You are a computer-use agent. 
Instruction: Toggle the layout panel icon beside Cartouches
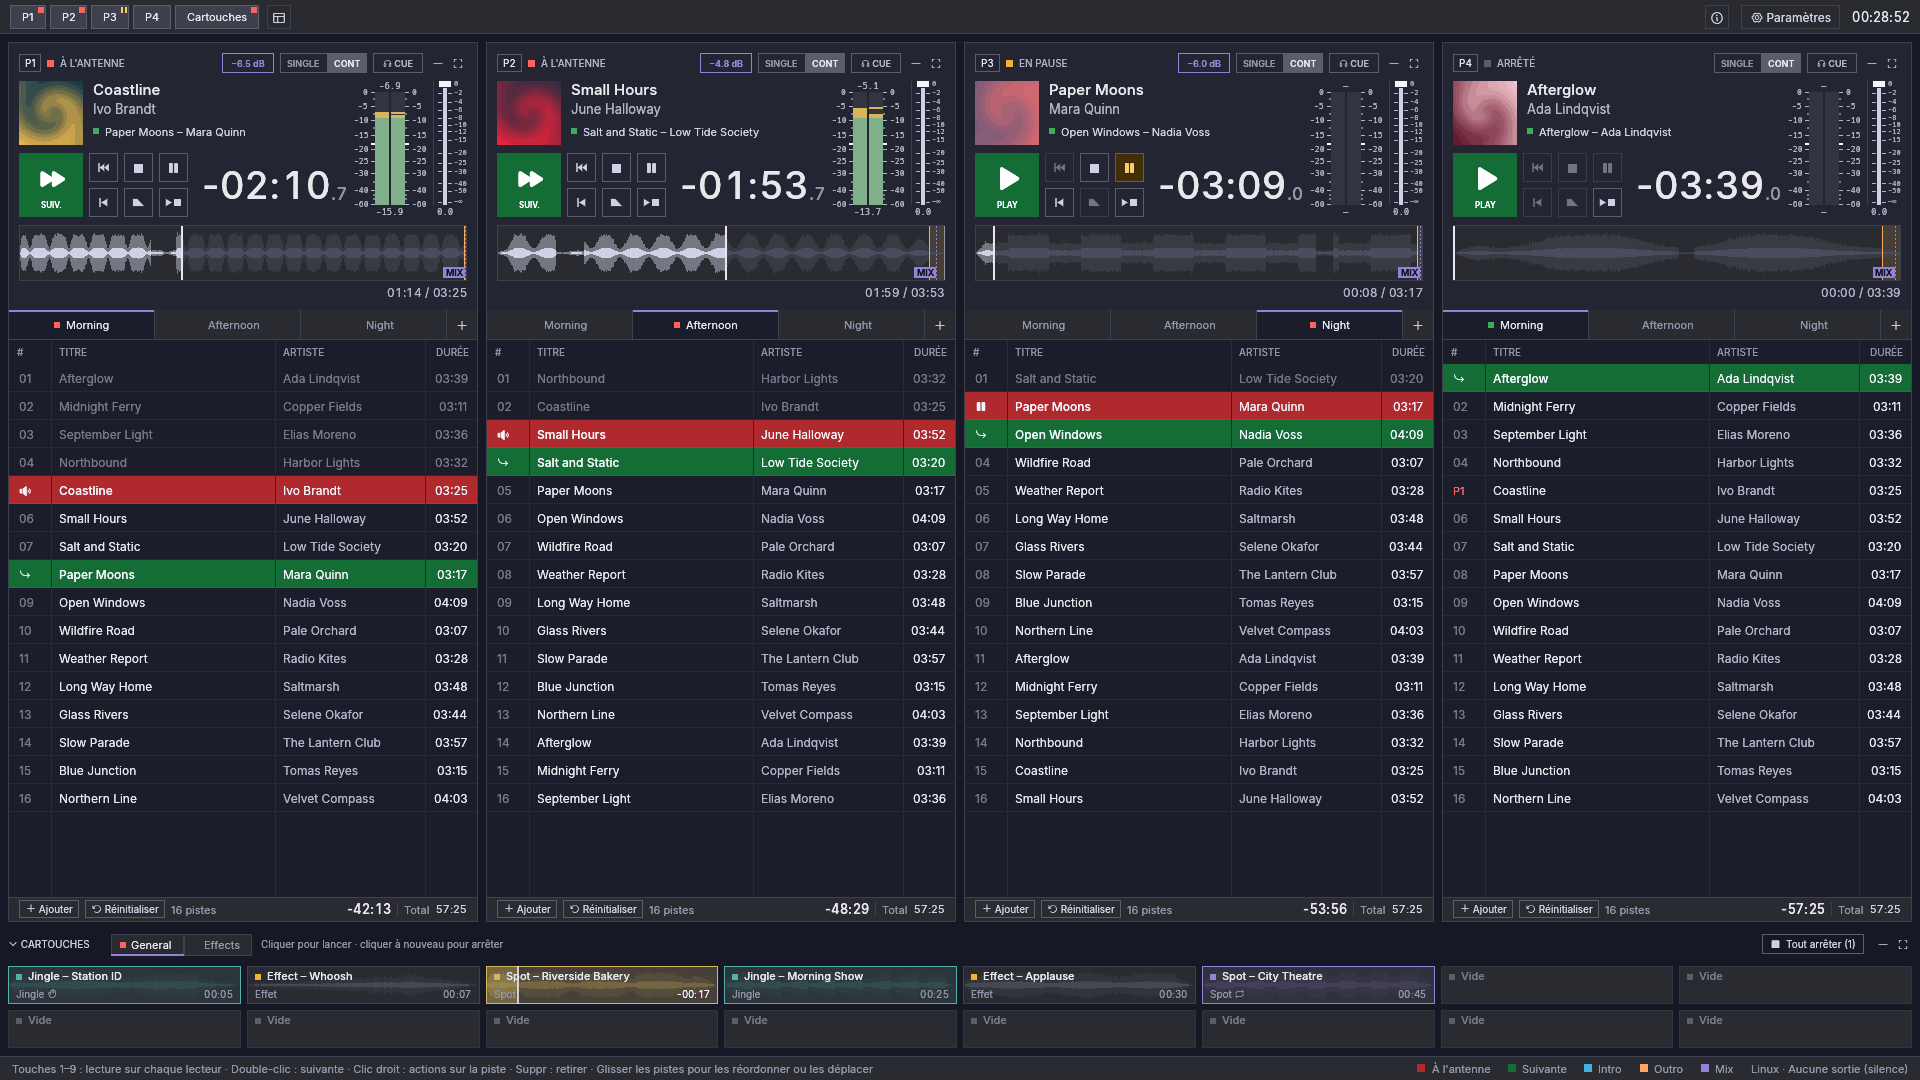279,17
